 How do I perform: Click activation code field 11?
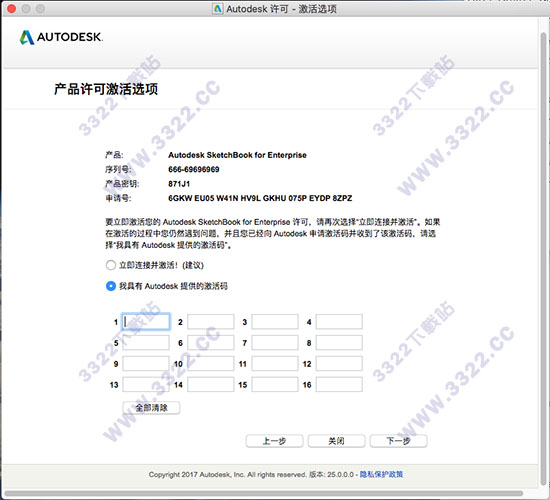coord(275,364)
